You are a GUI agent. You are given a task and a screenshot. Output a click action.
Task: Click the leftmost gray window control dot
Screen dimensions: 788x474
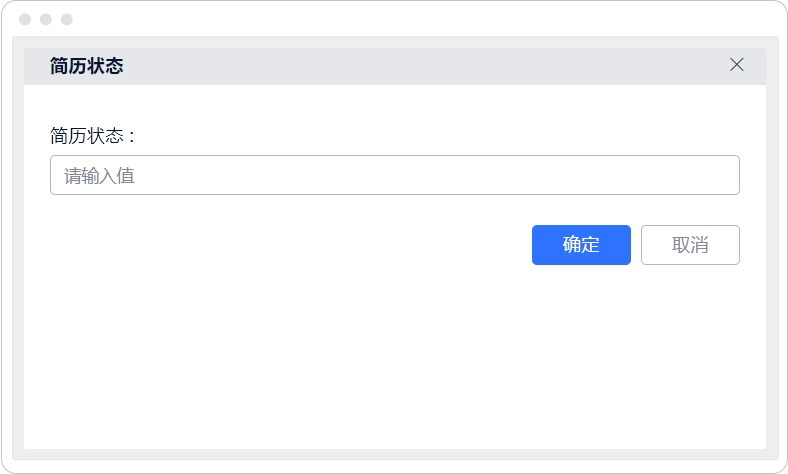tap(25, 19)
